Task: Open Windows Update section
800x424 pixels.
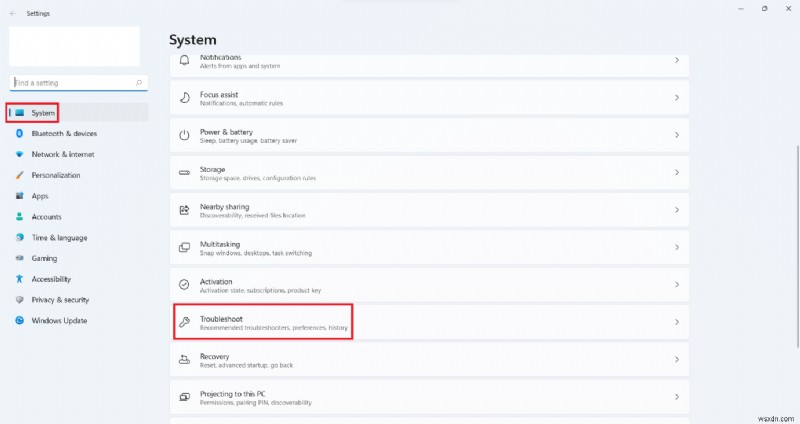Action: [79, 320]
